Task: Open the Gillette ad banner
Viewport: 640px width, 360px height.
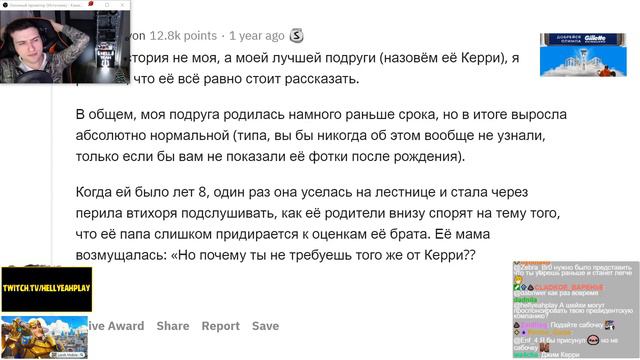Action: coord(583,55)
